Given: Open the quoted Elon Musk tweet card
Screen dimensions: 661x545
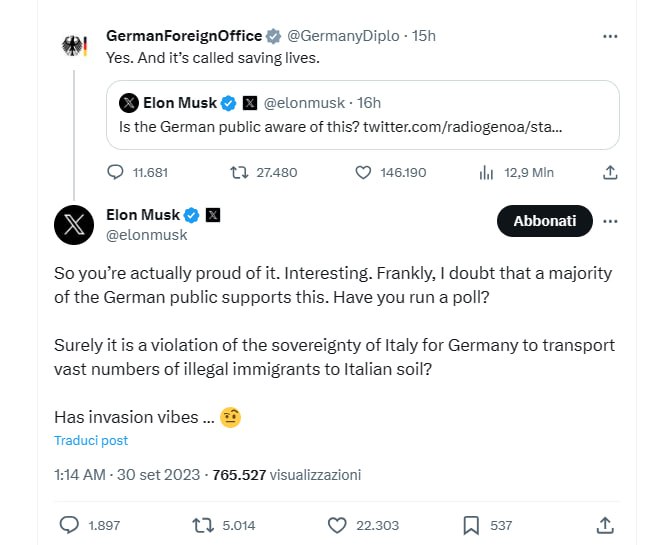Looking at the screenshot, I should coord(362,115).
